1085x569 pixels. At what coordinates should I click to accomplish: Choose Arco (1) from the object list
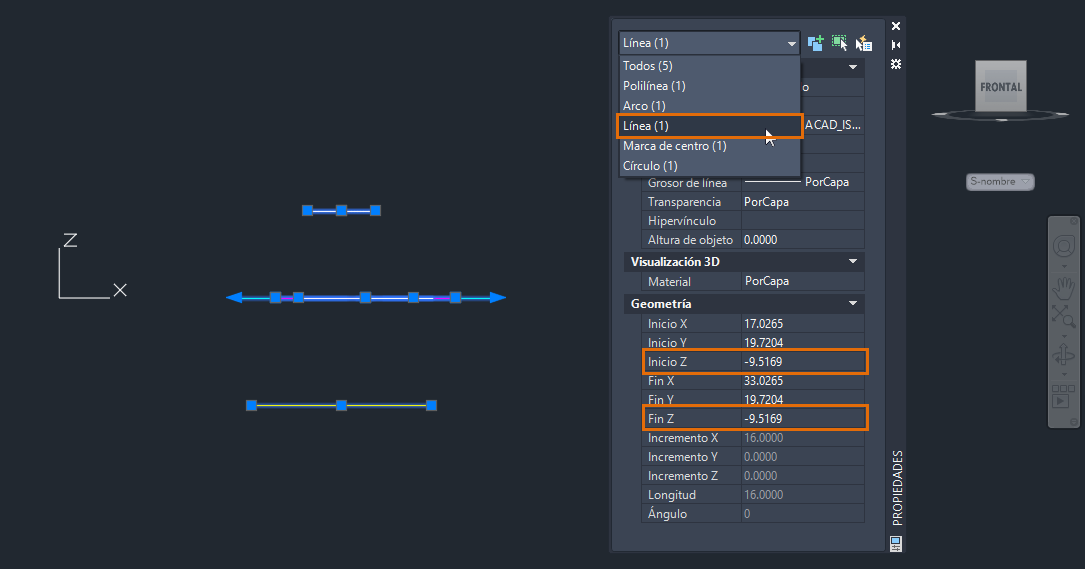(709, 106)
